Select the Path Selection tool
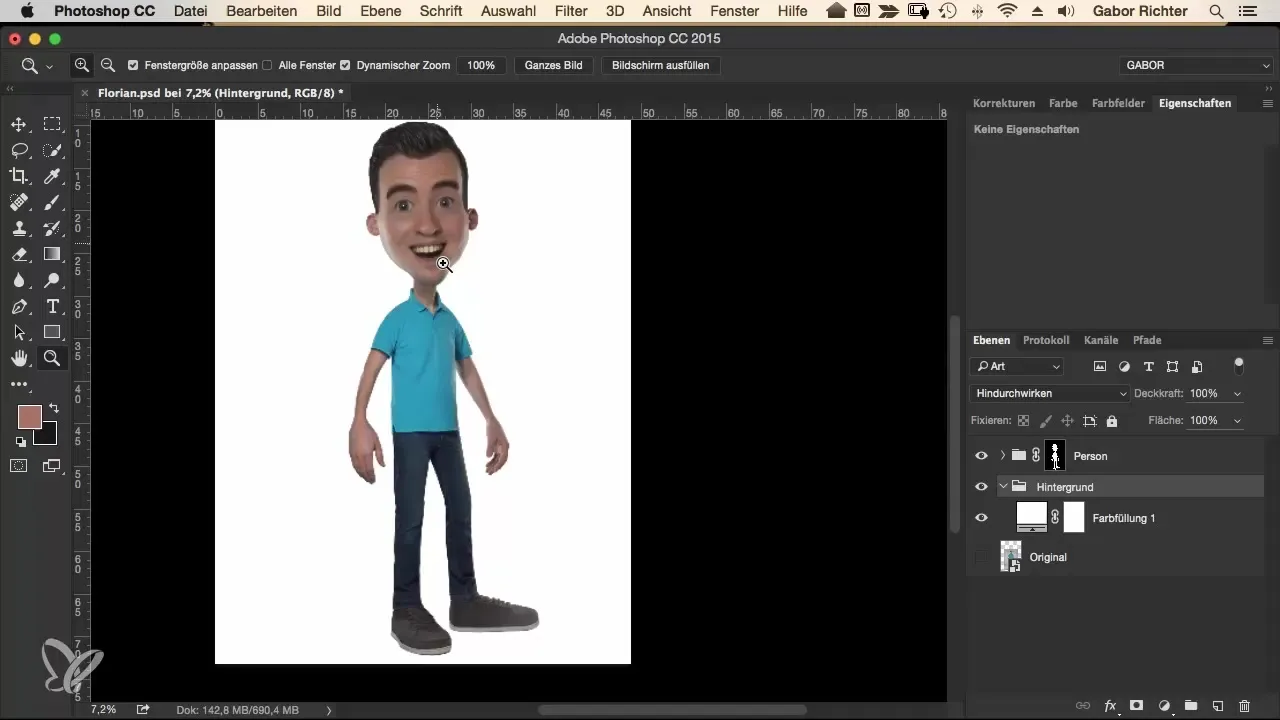This screenshot has height=720, width=1280. point(19,332)
